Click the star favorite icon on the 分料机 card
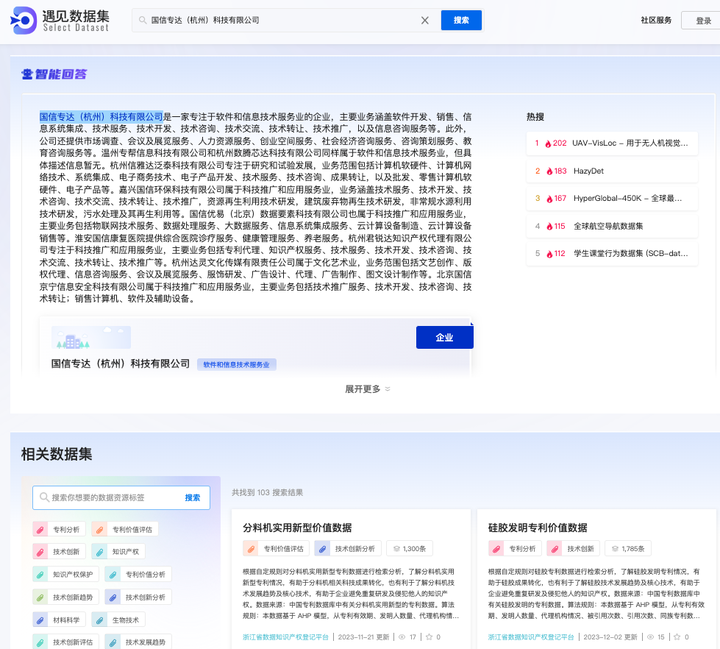 [x=429, y=637]
